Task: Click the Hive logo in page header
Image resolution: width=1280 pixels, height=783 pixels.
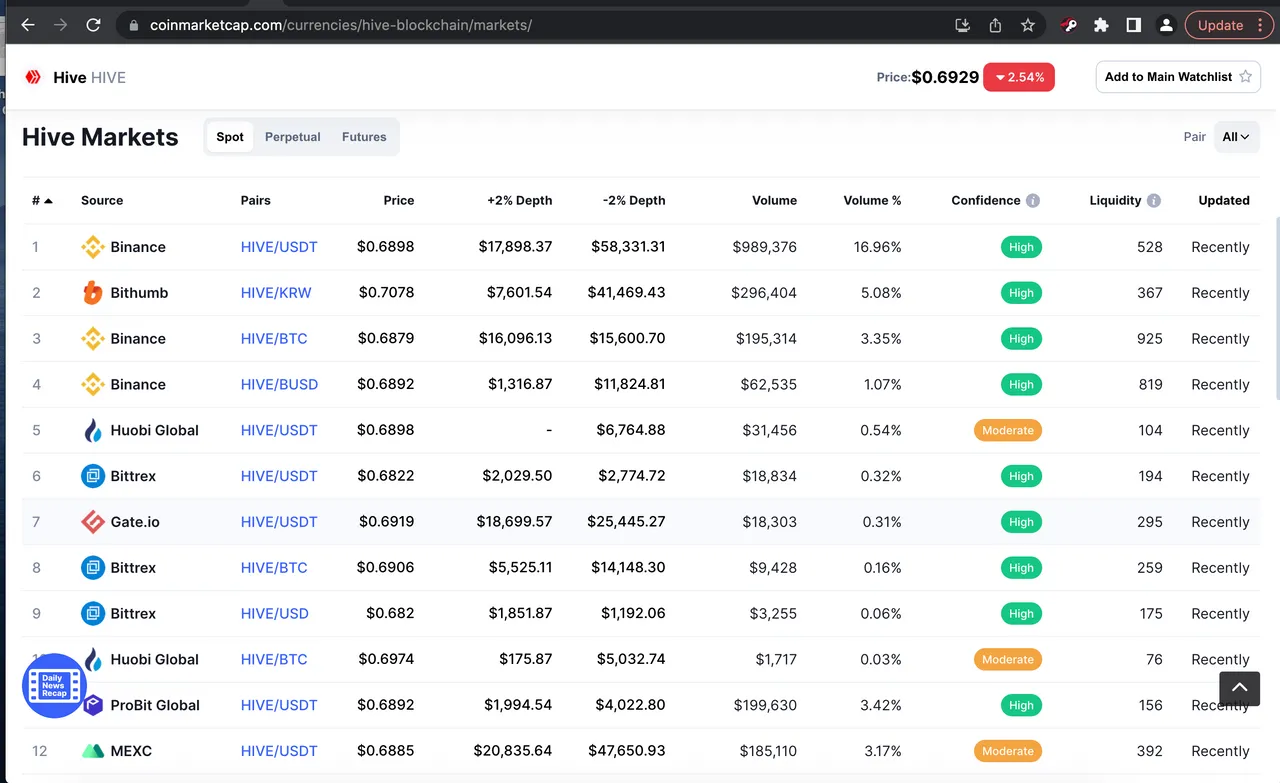Action: pyautogui.click(x=33, y=77)
